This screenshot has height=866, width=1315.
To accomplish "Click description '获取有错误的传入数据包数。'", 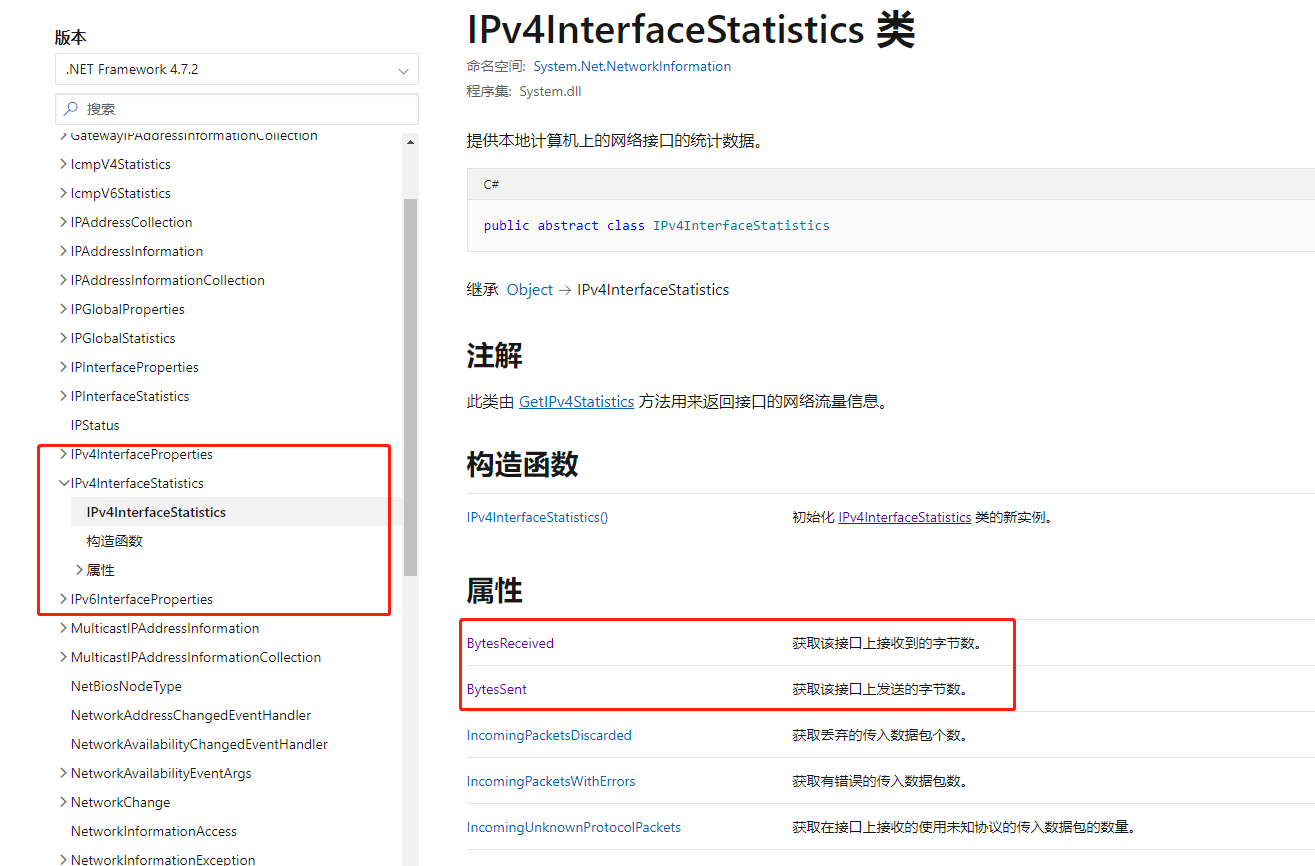I will 882,781.
